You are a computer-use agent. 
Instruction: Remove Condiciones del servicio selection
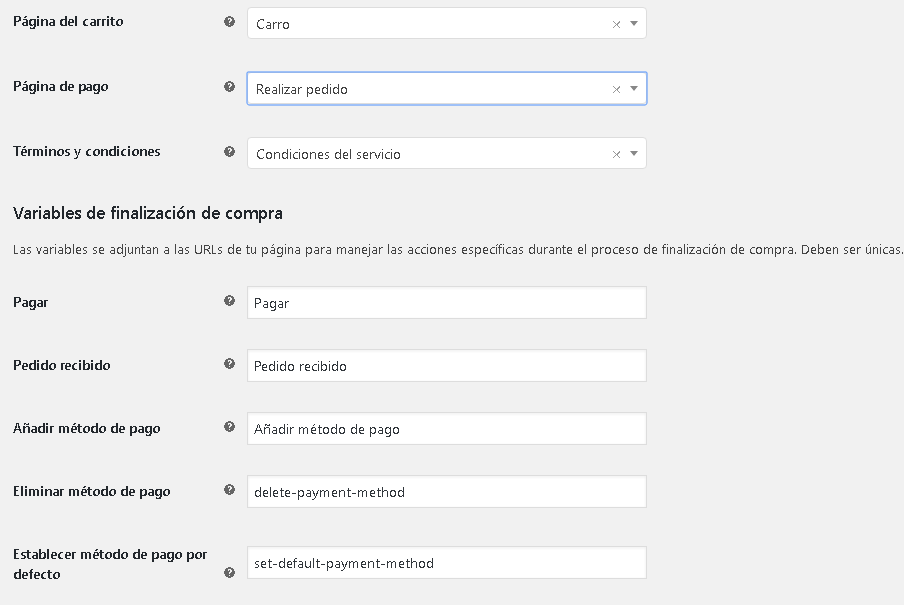(616, 155)
